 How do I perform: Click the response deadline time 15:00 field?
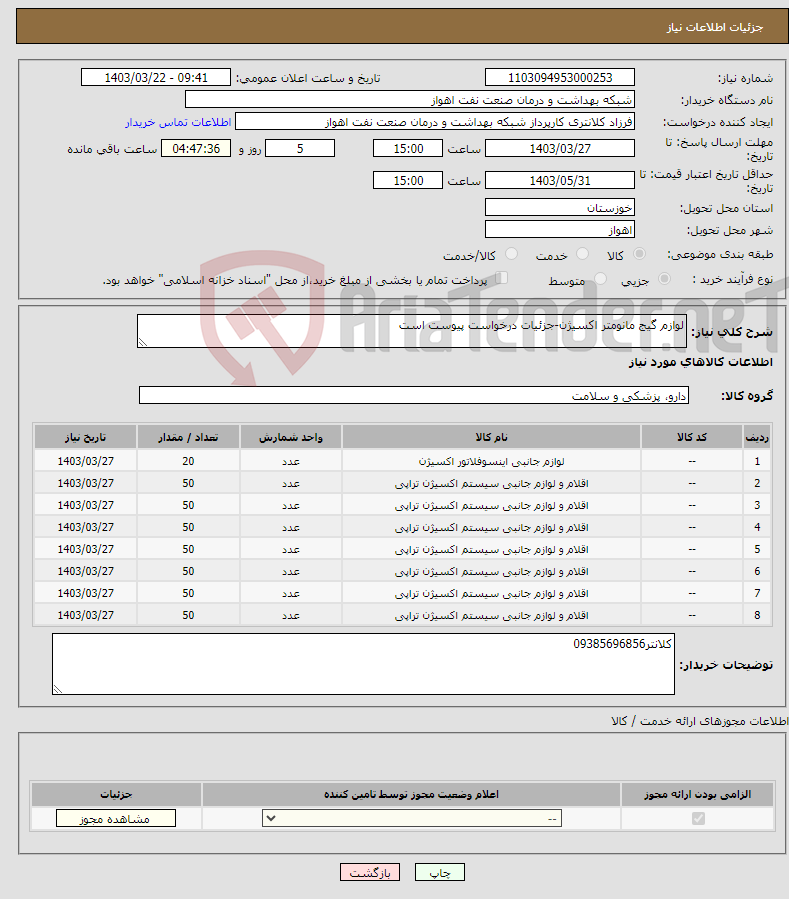pyautogui.click(x=408, y=148)
